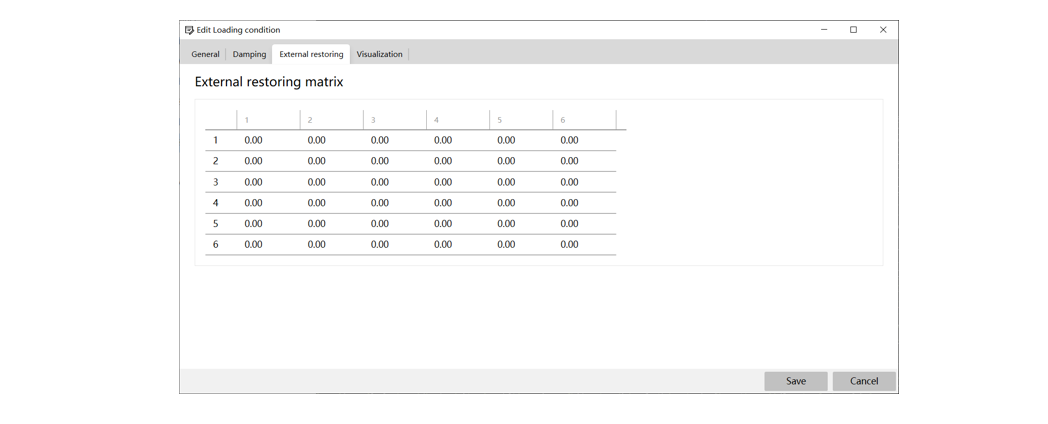Minimize the Edit Loading condition dialog
1048x424 pixels.
click(824, 29)
